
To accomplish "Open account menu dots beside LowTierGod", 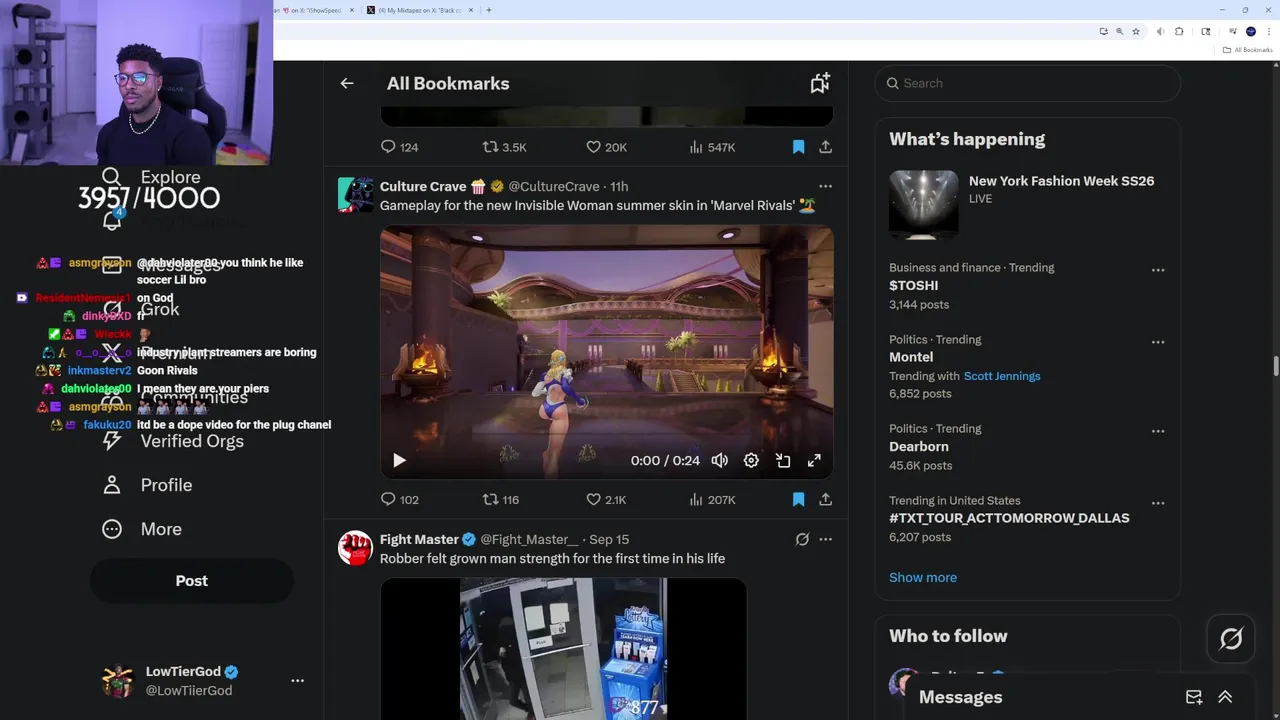I will point(297,681).
